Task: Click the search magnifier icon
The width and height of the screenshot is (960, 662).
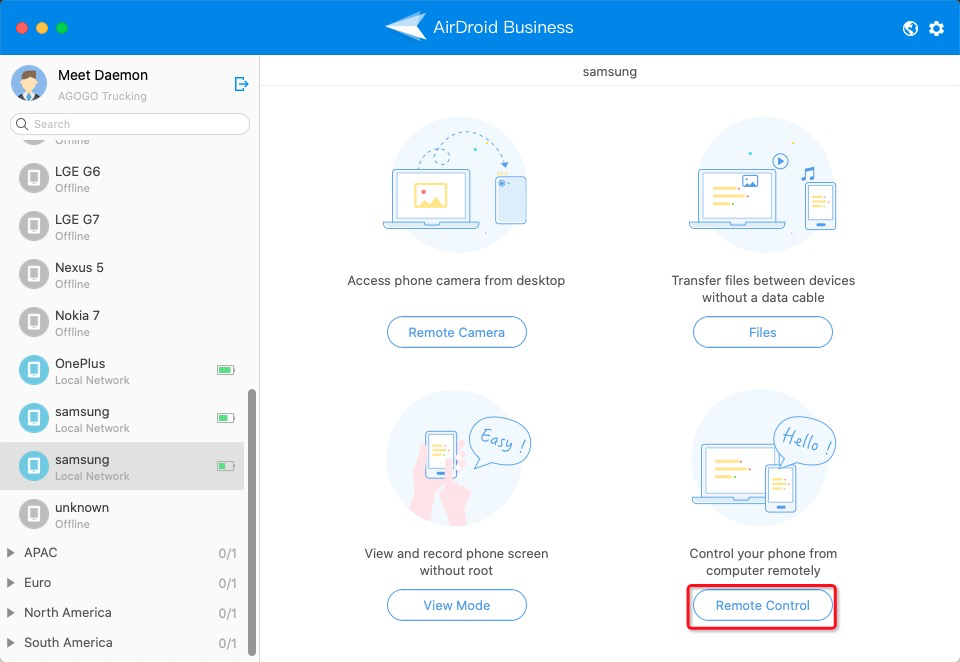Action: (22, 124)
